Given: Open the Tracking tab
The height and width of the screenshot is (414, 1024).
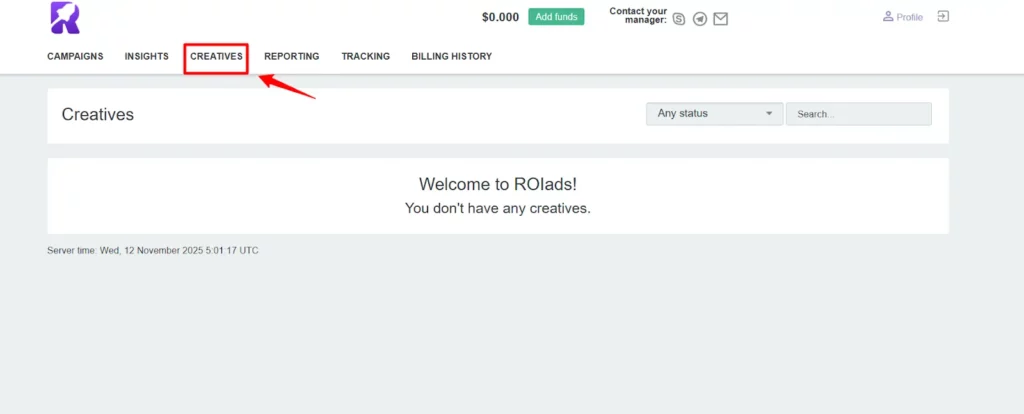Looking at the screenshot, I should [x=365, y=56].
